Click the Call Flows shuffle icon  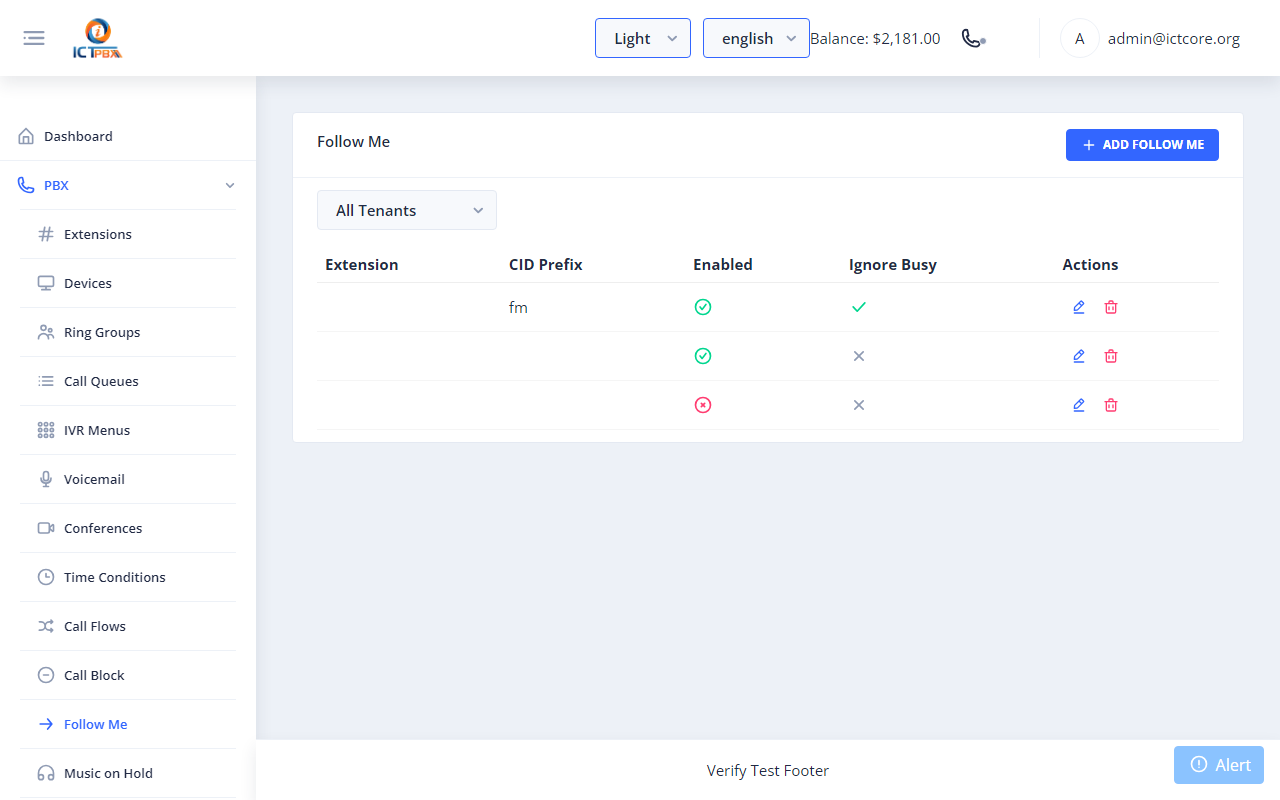click(x=46, y=626)
